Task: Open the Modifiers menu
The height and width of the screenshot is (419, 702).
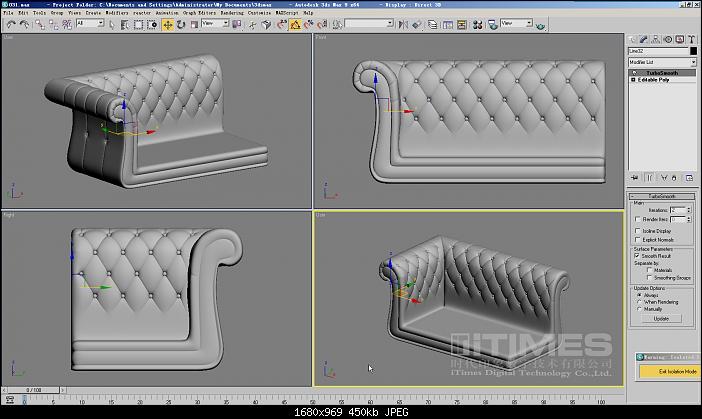Action: pos(117,13)
